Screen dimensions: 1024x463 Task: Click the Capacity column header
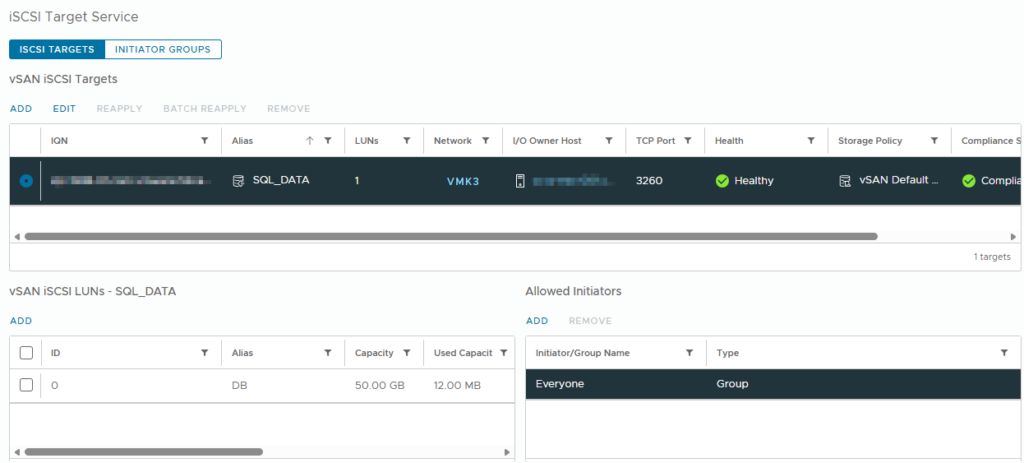(374, 353)
